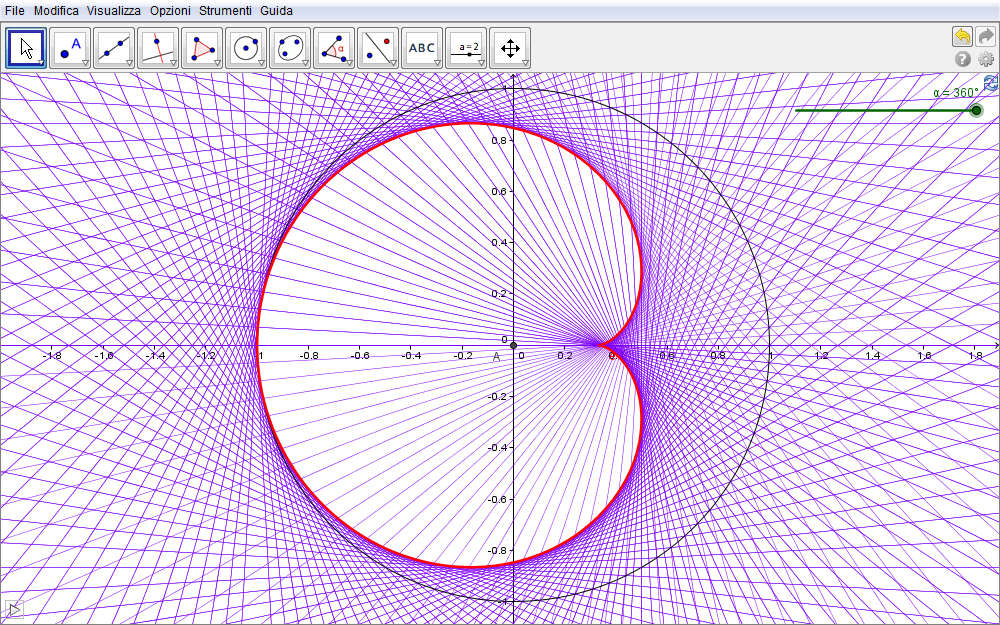Expand the Move tool's dropdown triangle
This screenshot has height=625, width=1000.
(41, 63)
